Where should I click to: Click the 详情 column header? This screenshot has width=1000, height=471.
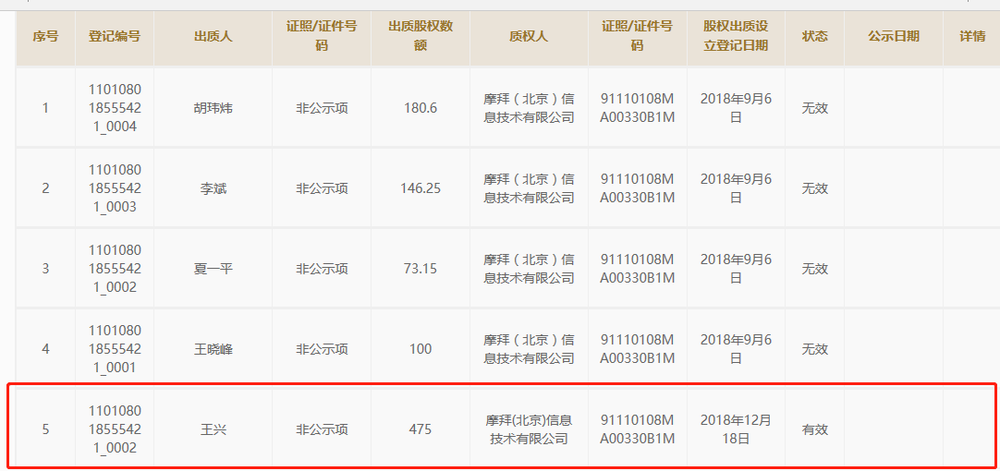[x=972, y=36]
